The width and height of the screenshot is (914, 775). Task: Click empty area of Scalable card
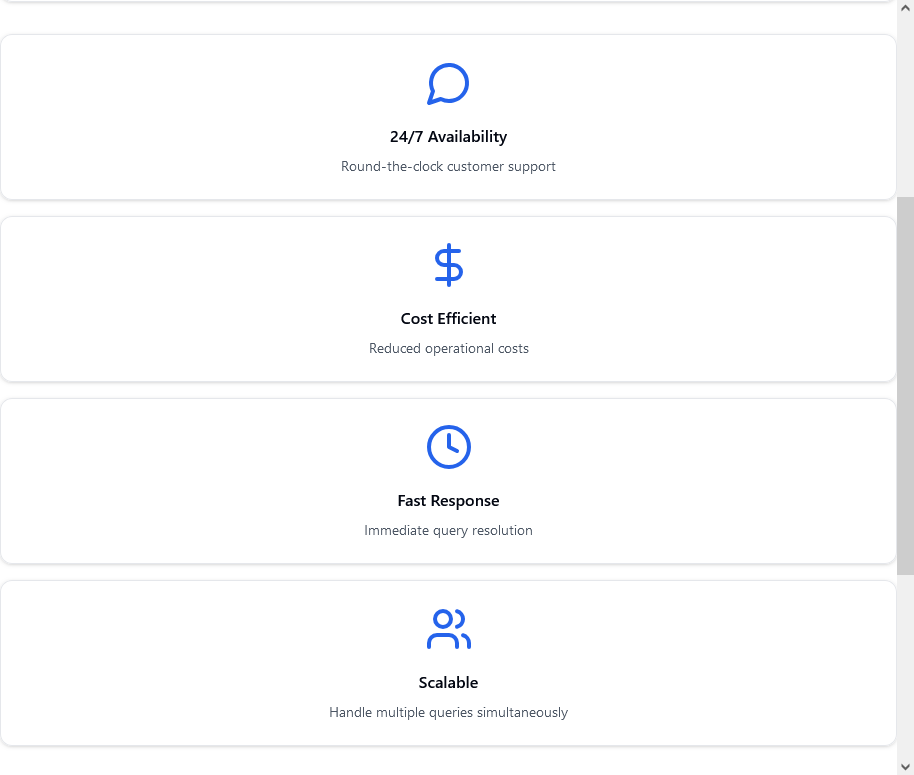[175, 663]
